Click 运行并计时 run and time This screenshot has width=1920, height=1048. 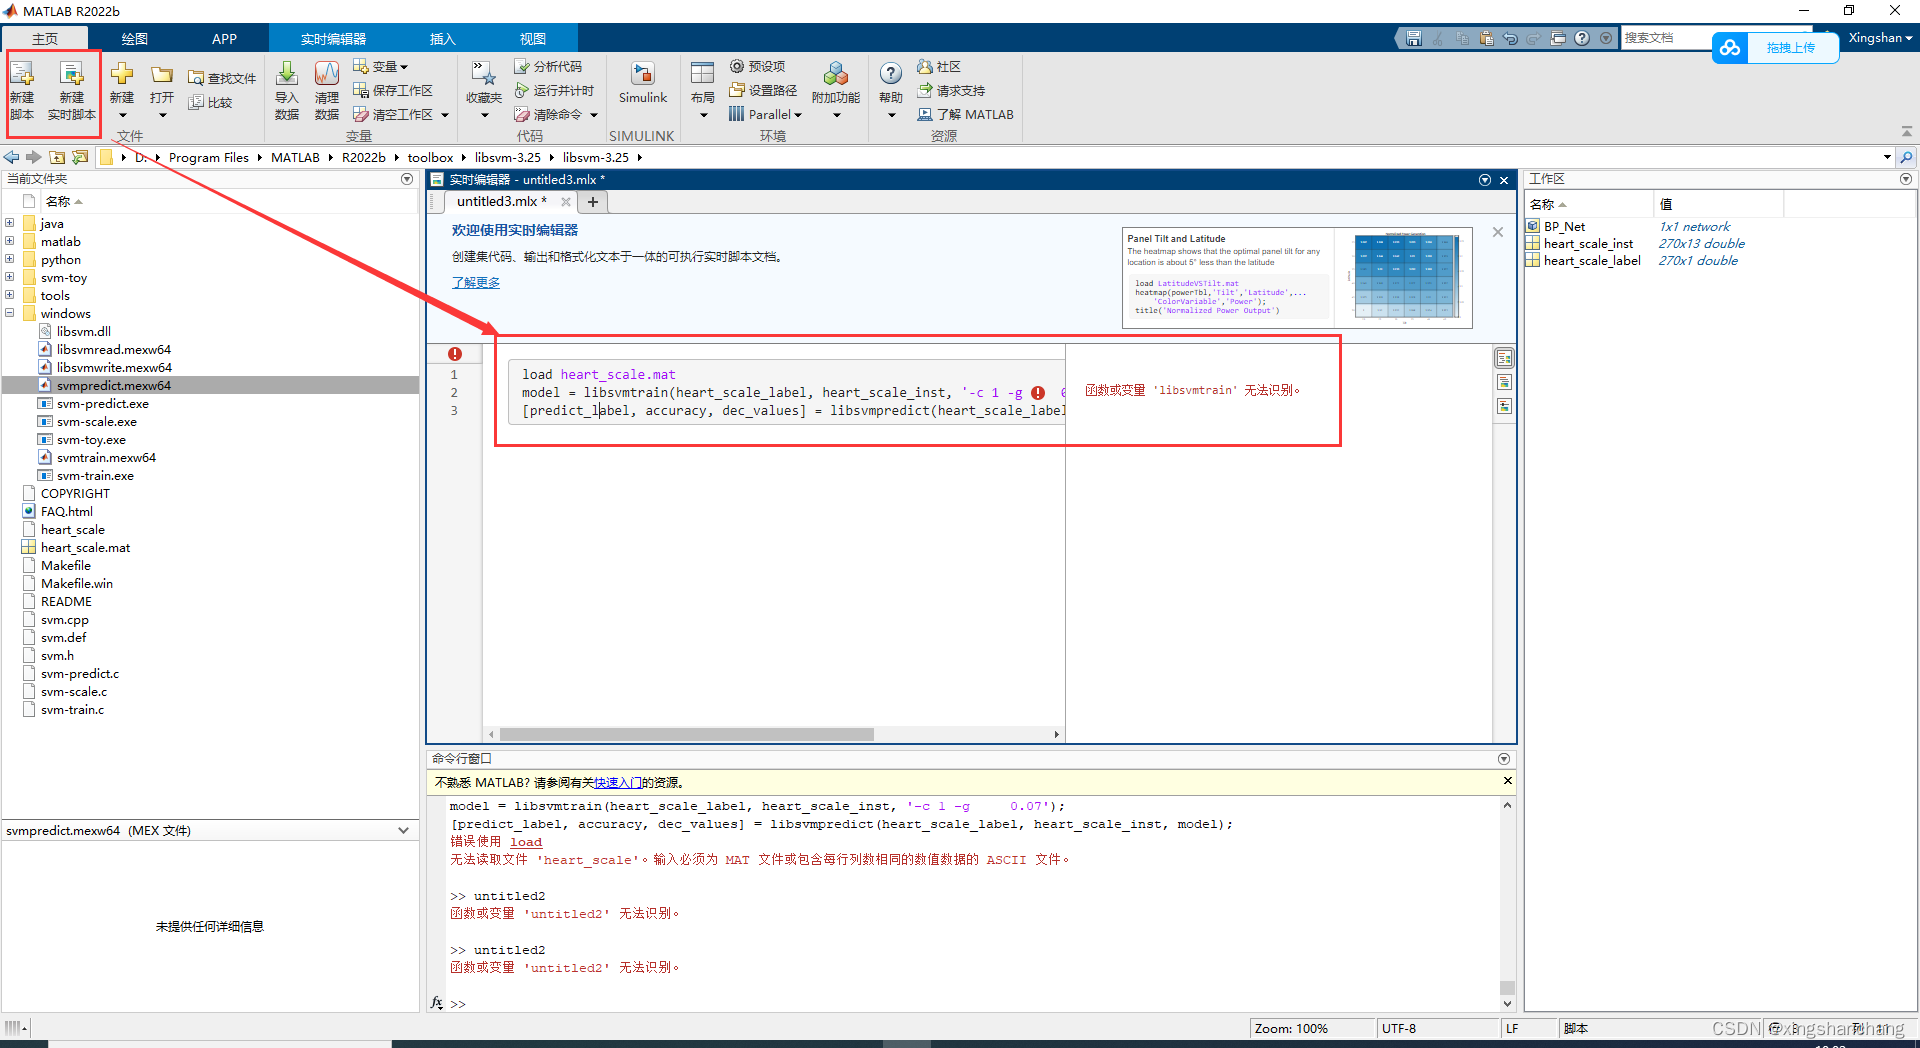tap(554, 90)
